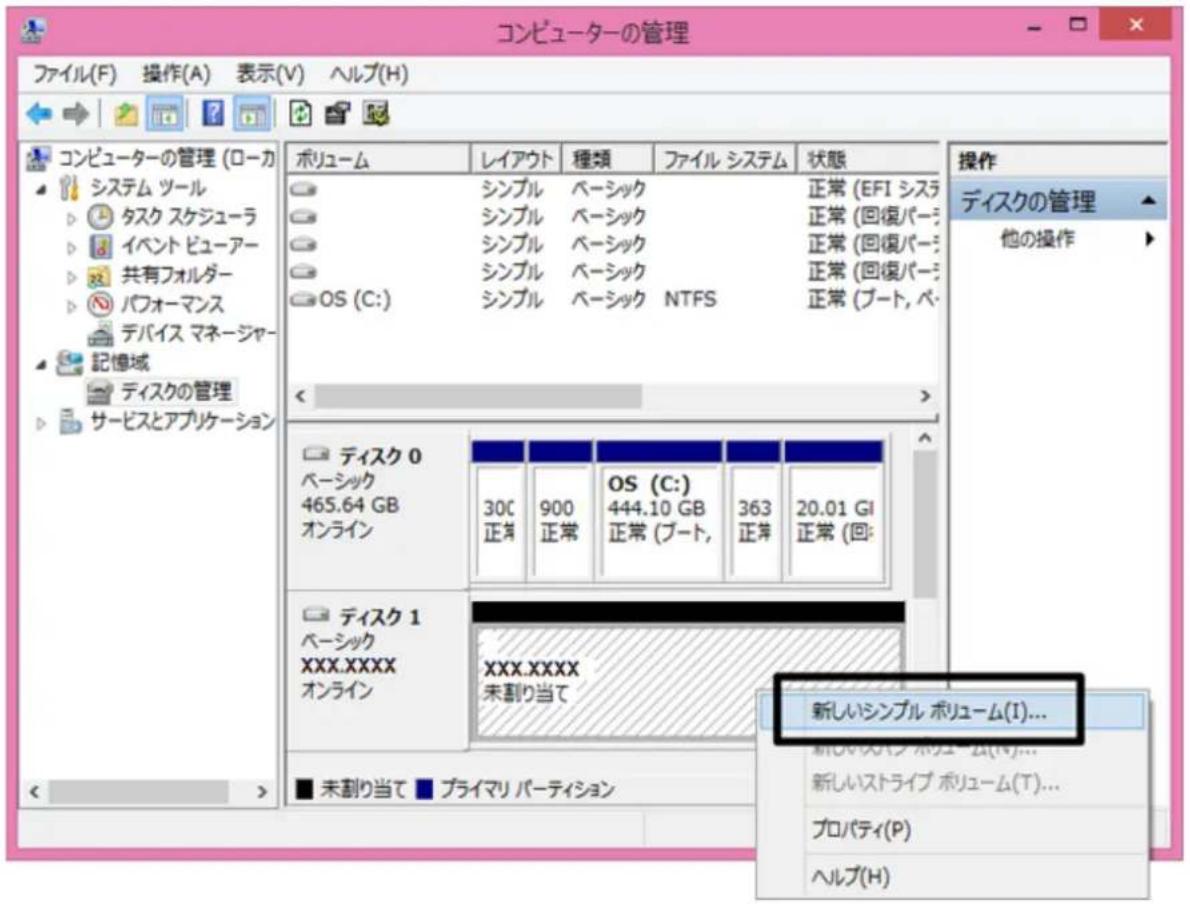Viewport: 1190px width, 904px height.
Task: Open the blue Help question-mark toolbar icon
Action: 212,115
